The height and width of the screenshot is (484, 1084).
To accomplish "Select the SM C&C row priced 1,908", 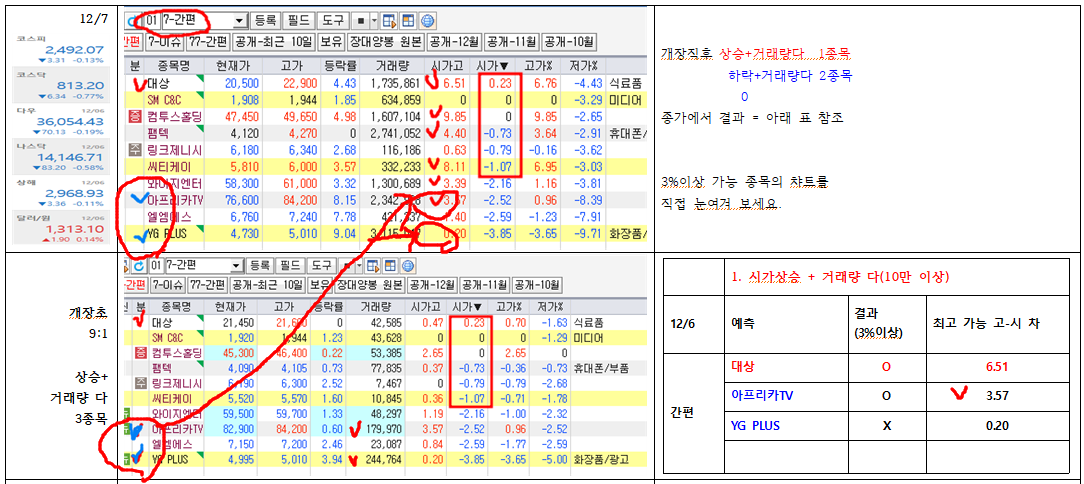I will (x=386, y=100).
